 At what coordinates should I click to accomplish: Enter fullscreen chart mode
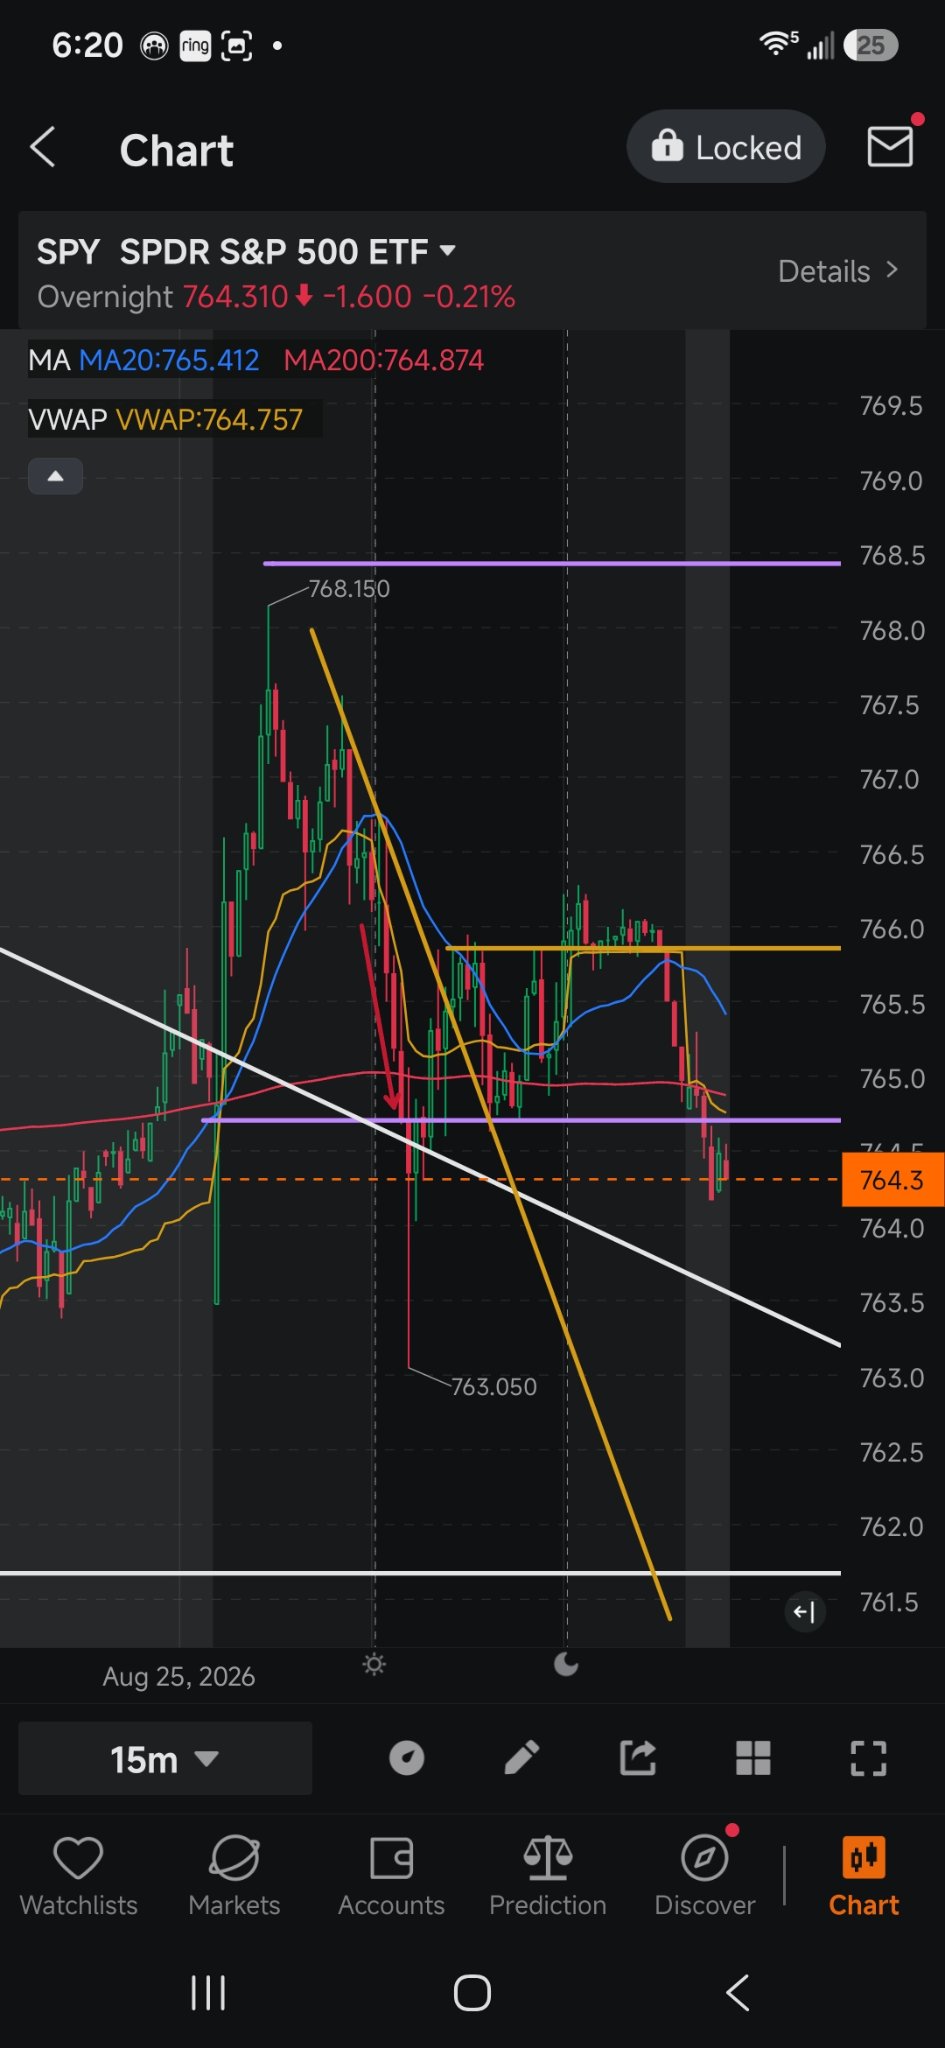868,1758
